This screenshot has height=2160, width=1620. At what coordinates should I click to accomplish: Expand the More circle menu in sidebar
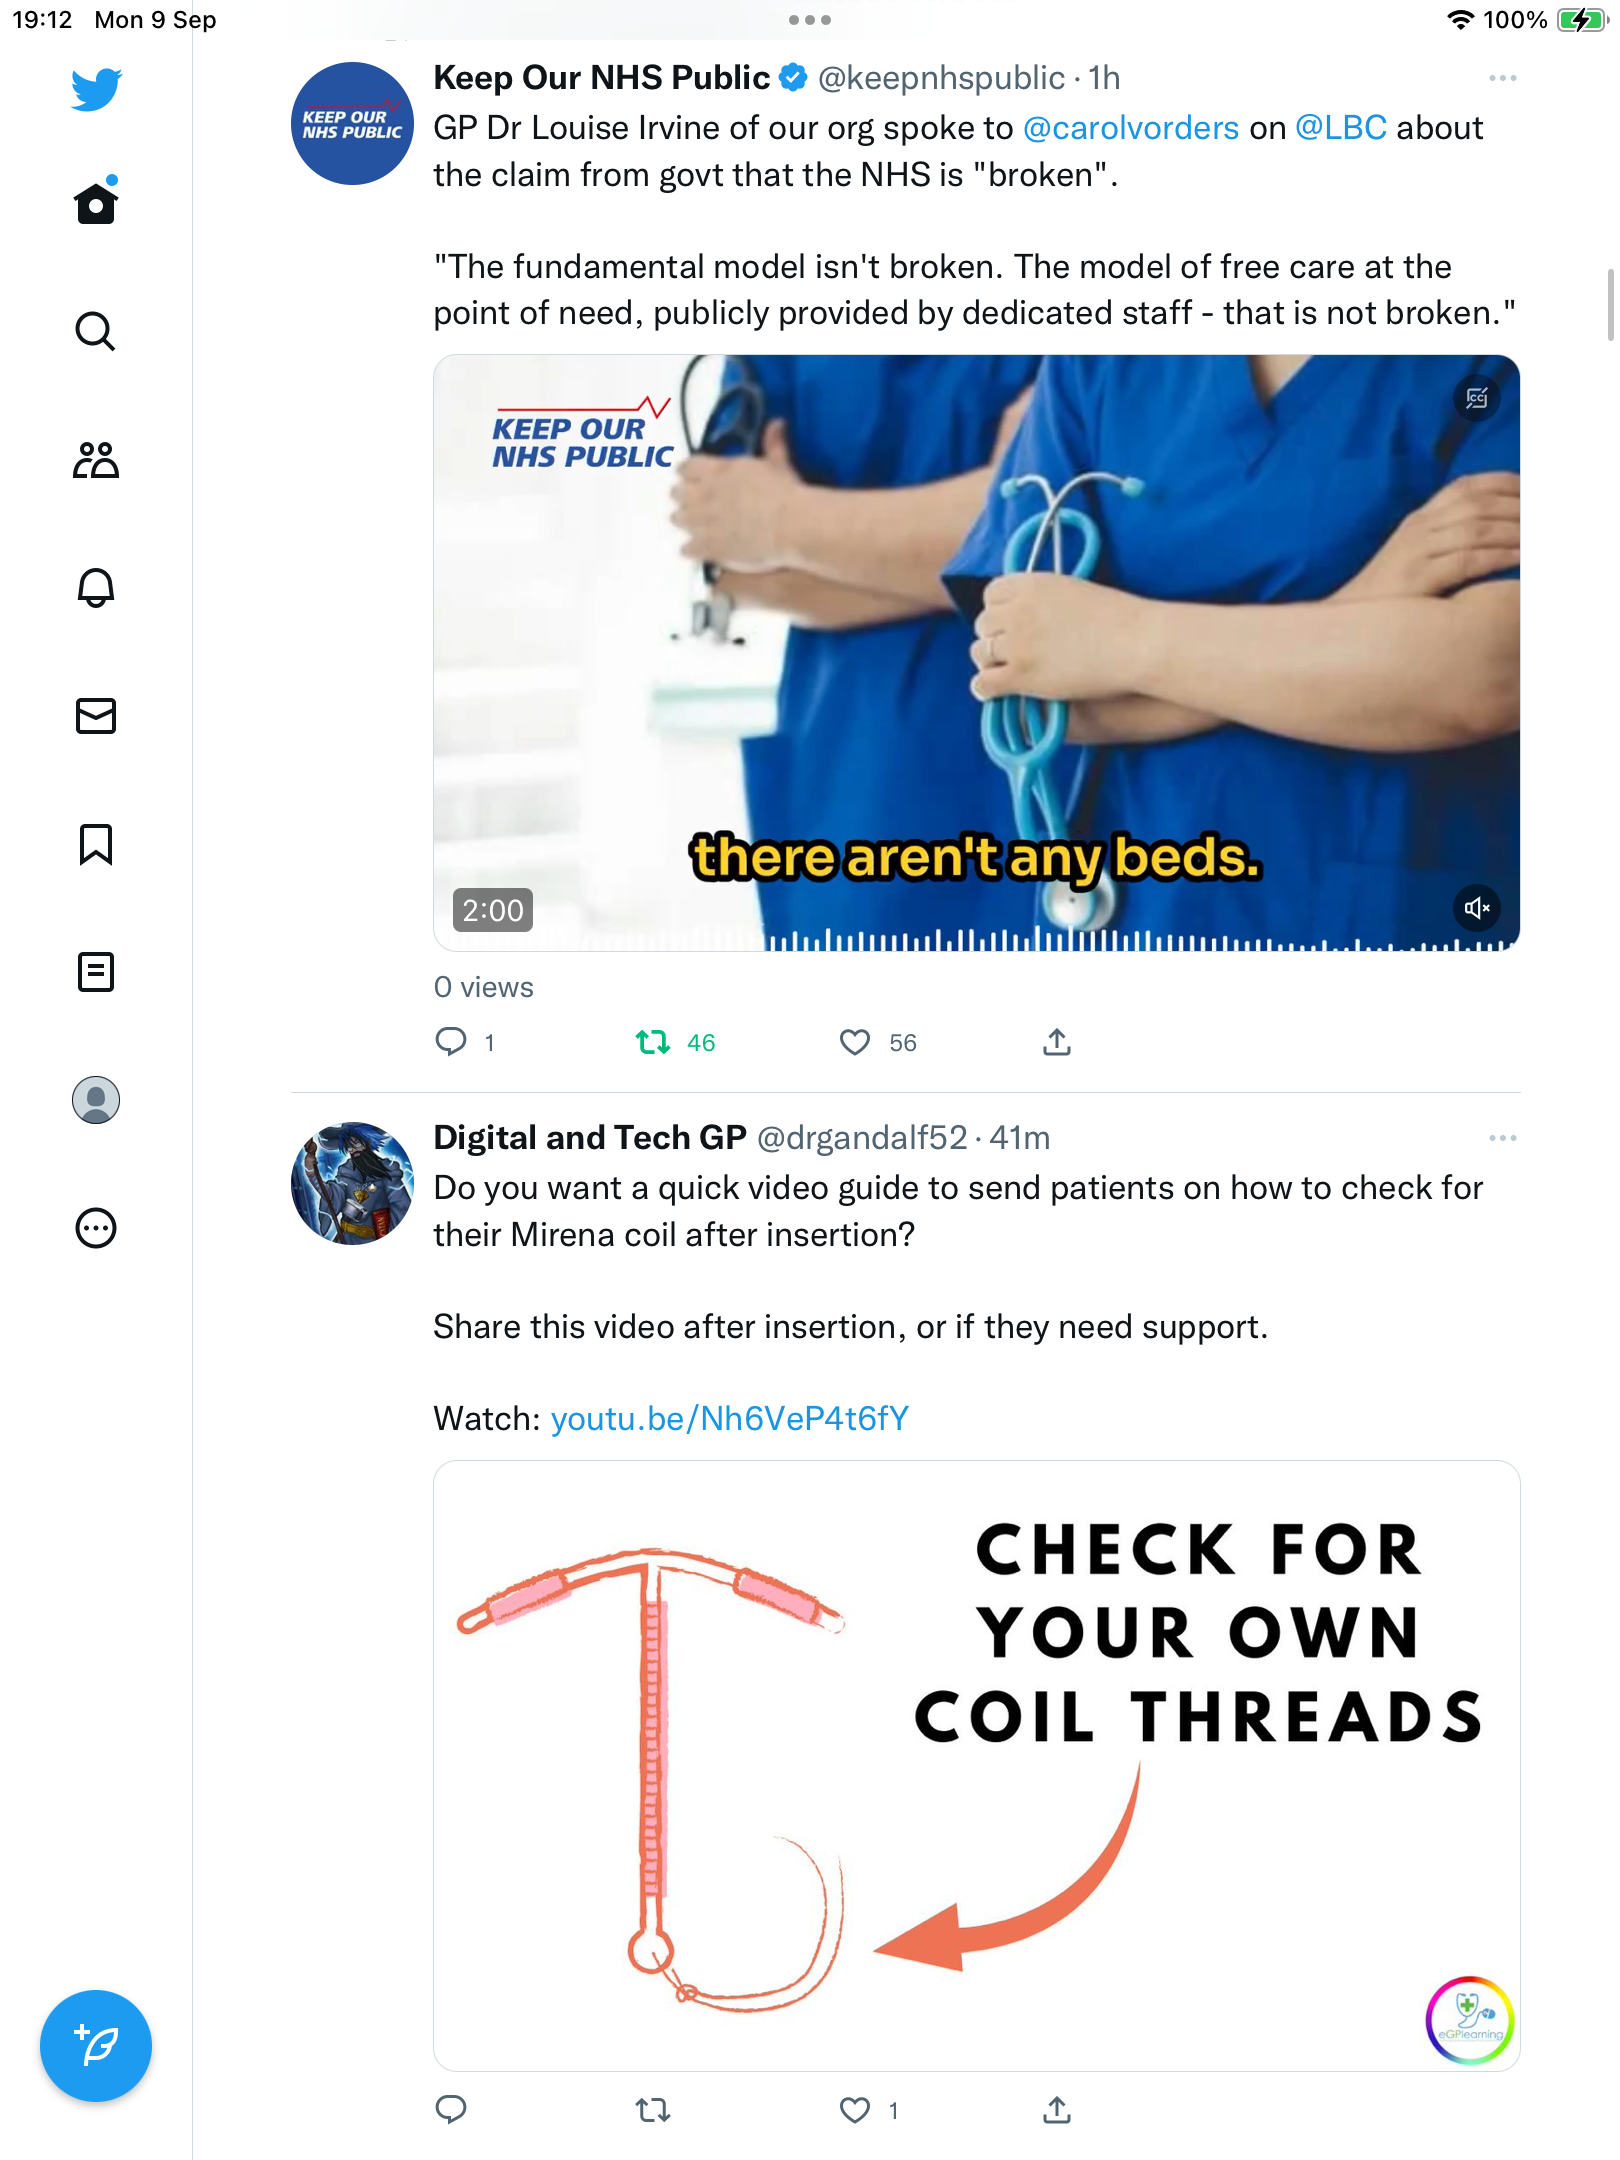96,1228
